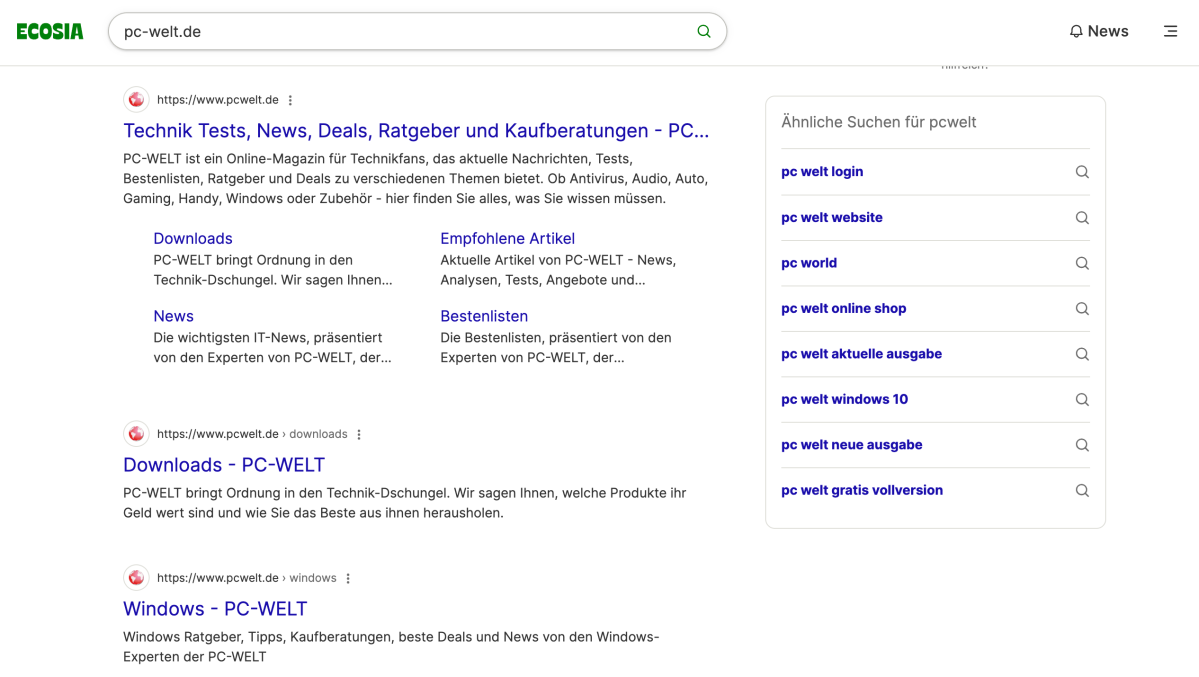The height and width of the screenshot is (677, 1199).
Task: Click the search icon next to pc welt aktuelle ausgabe
Action: [x=1082, y=354]
